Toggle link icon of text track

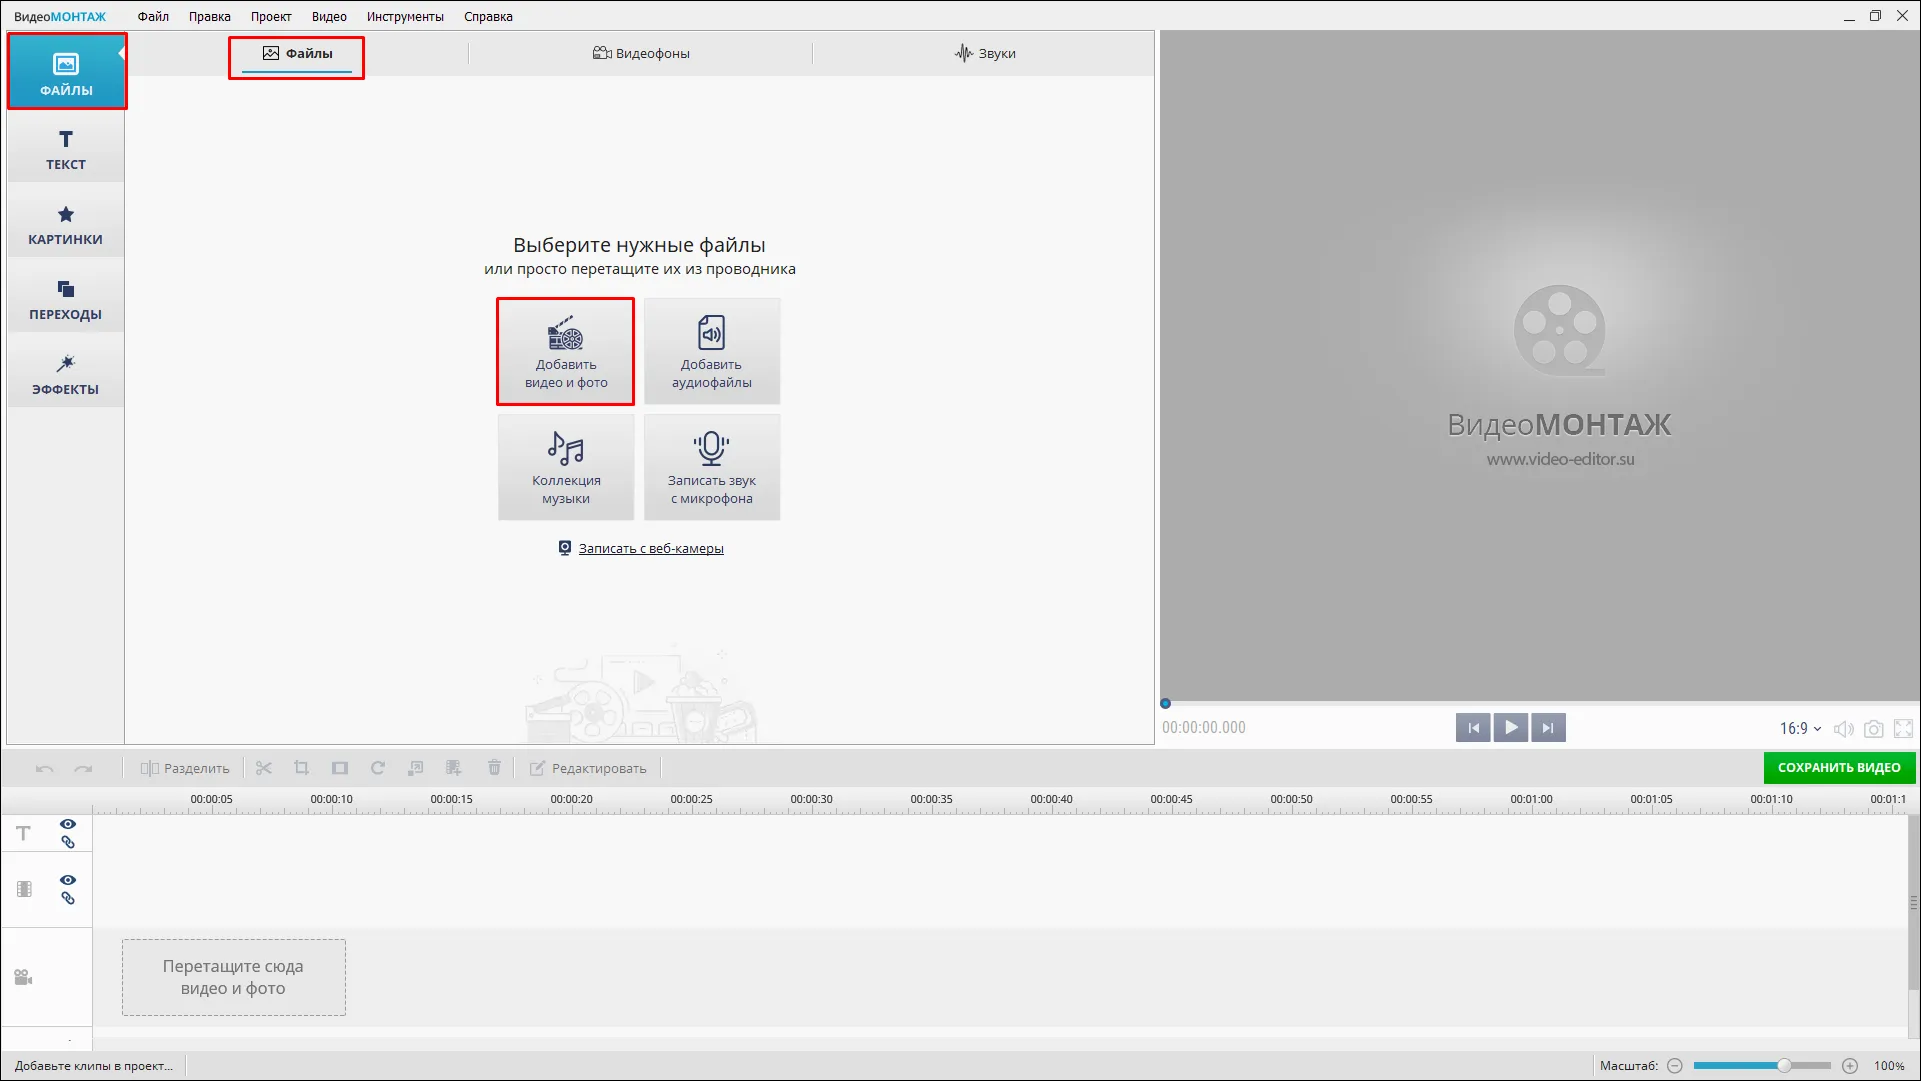click(x=68, y=842)
